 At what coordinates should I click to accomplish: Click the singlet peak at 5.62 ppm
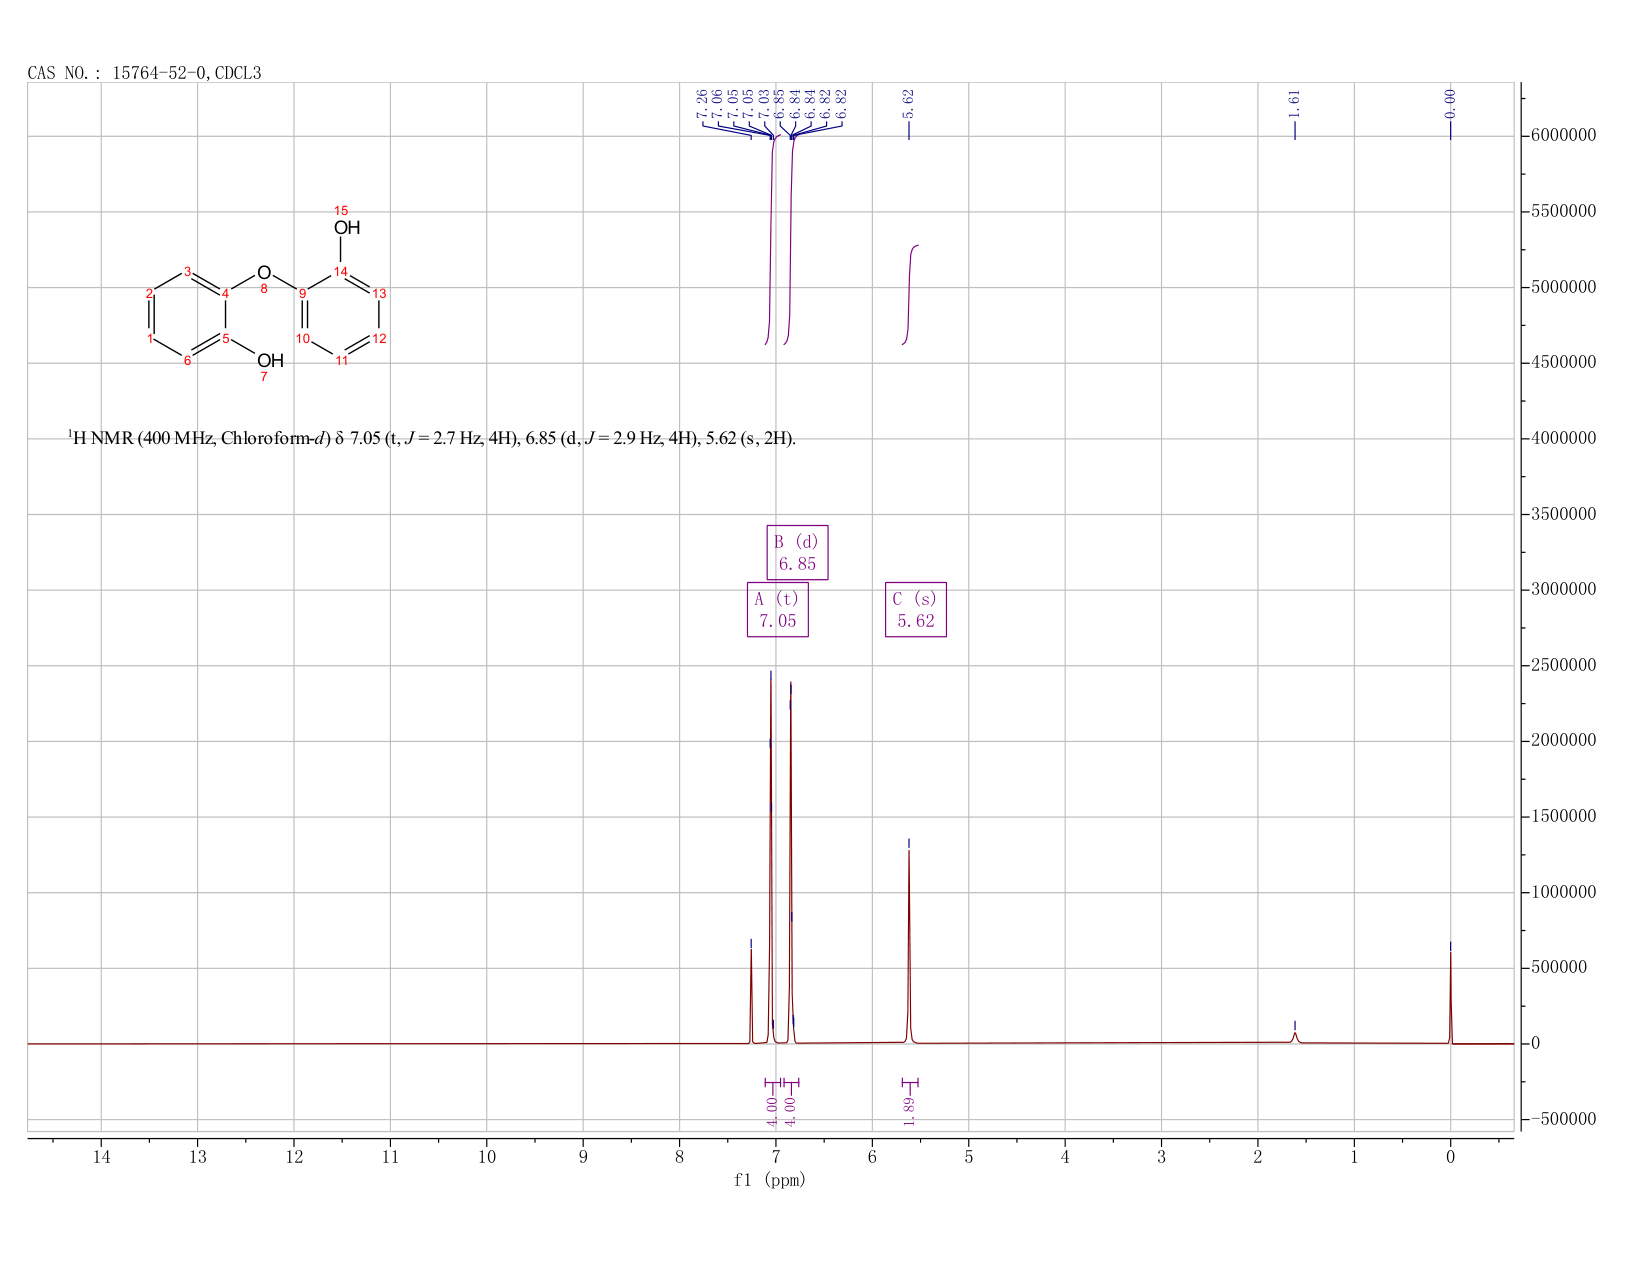point(909,950)
